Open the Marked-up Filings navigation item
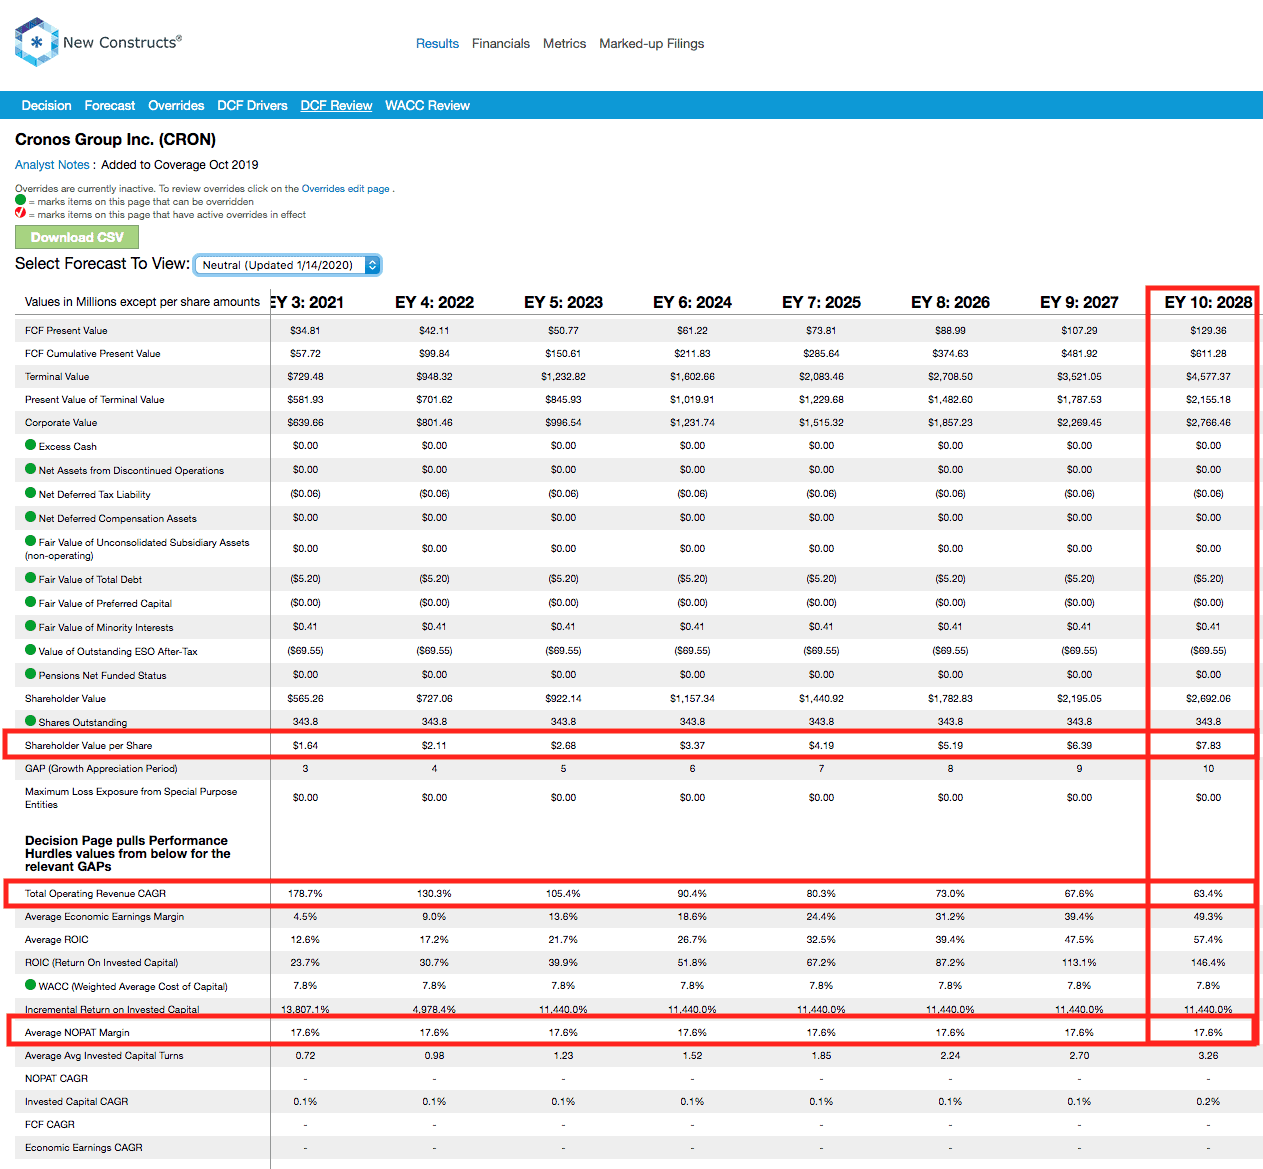This screenshot has height=1169, width=1263. pos(651,44)
